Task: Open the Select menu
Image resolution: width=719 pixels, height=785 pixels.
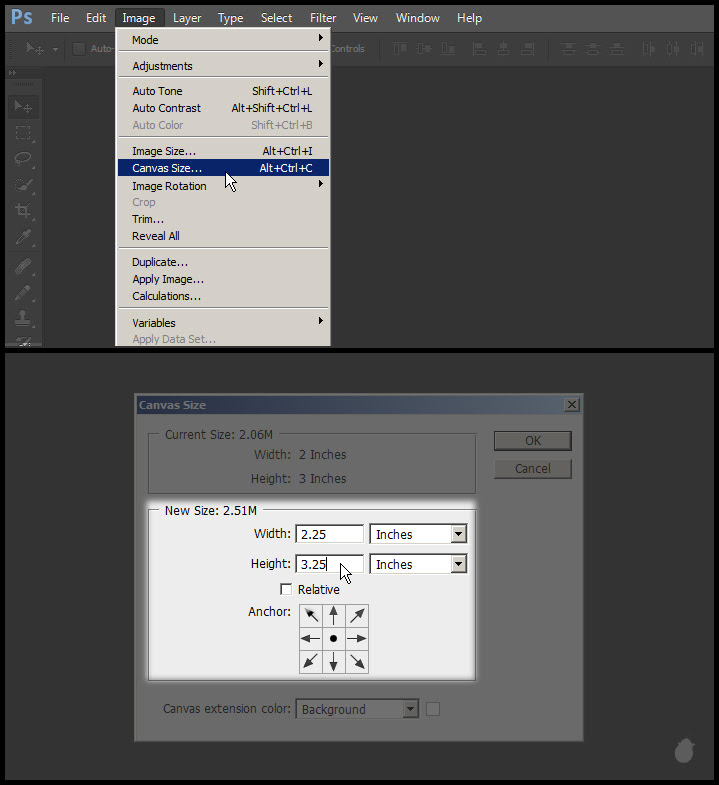Action: [x=276, y=18]
